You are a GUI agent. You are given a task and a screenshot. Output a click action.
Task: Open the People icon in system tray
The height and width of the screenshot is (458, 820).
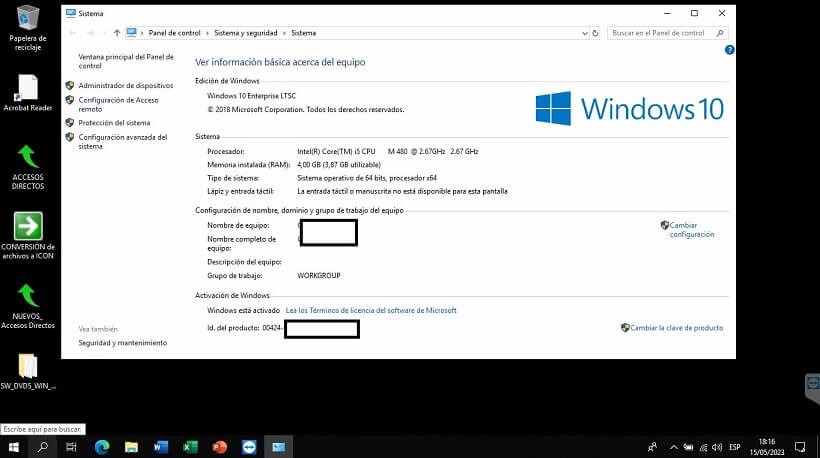(652, 447)
